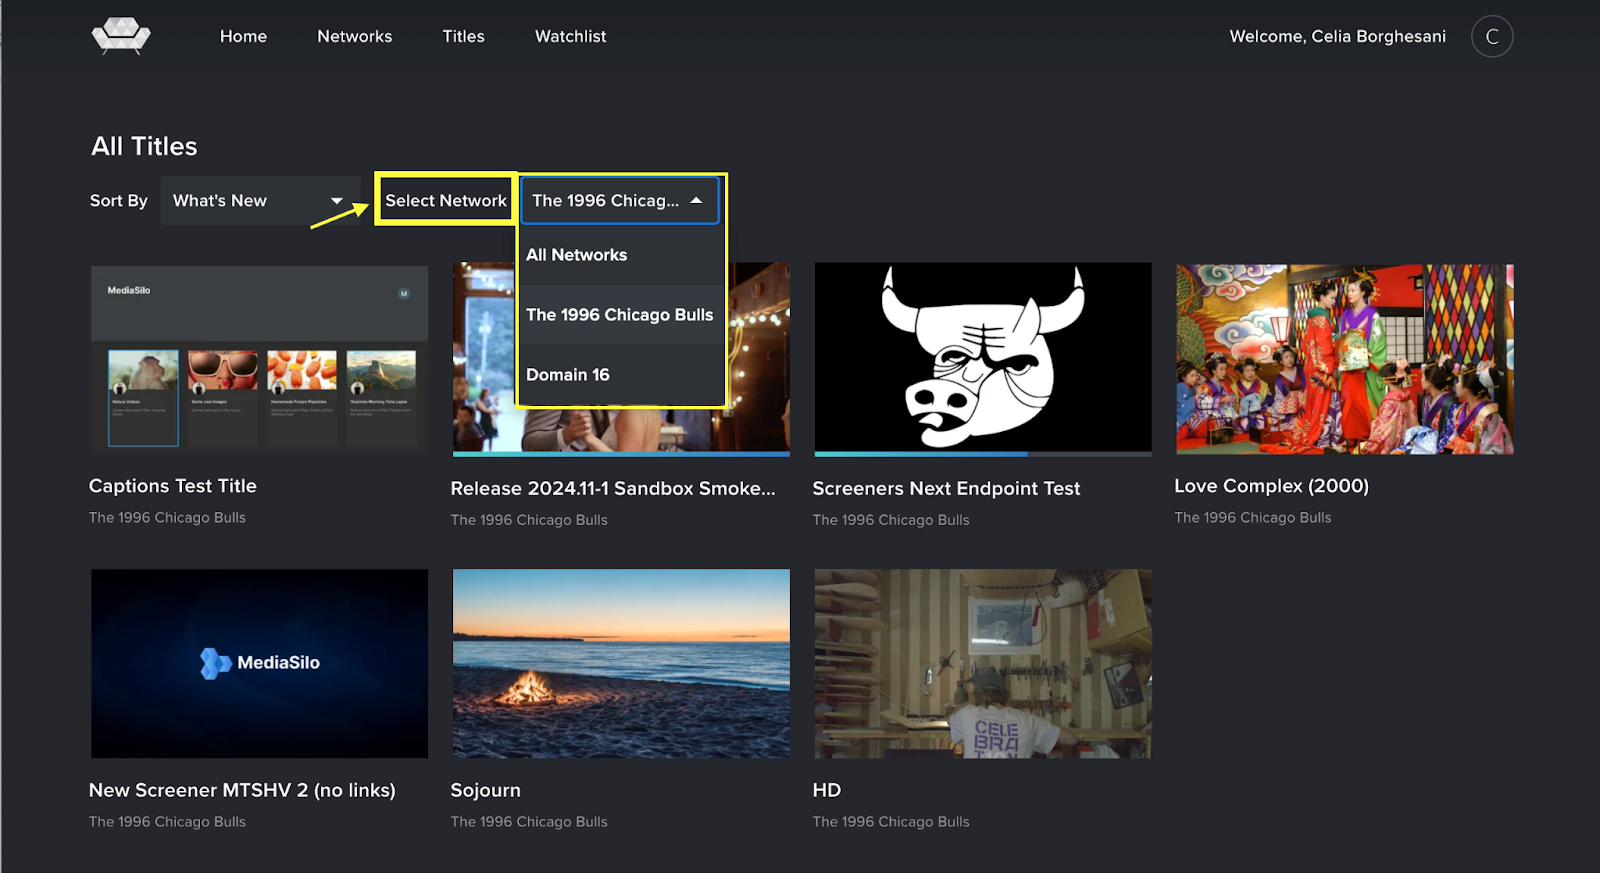Click progress bar under Release 2024.11-1 thumbnail
This screenshot has height=873, width=1600.
[621, 454]
